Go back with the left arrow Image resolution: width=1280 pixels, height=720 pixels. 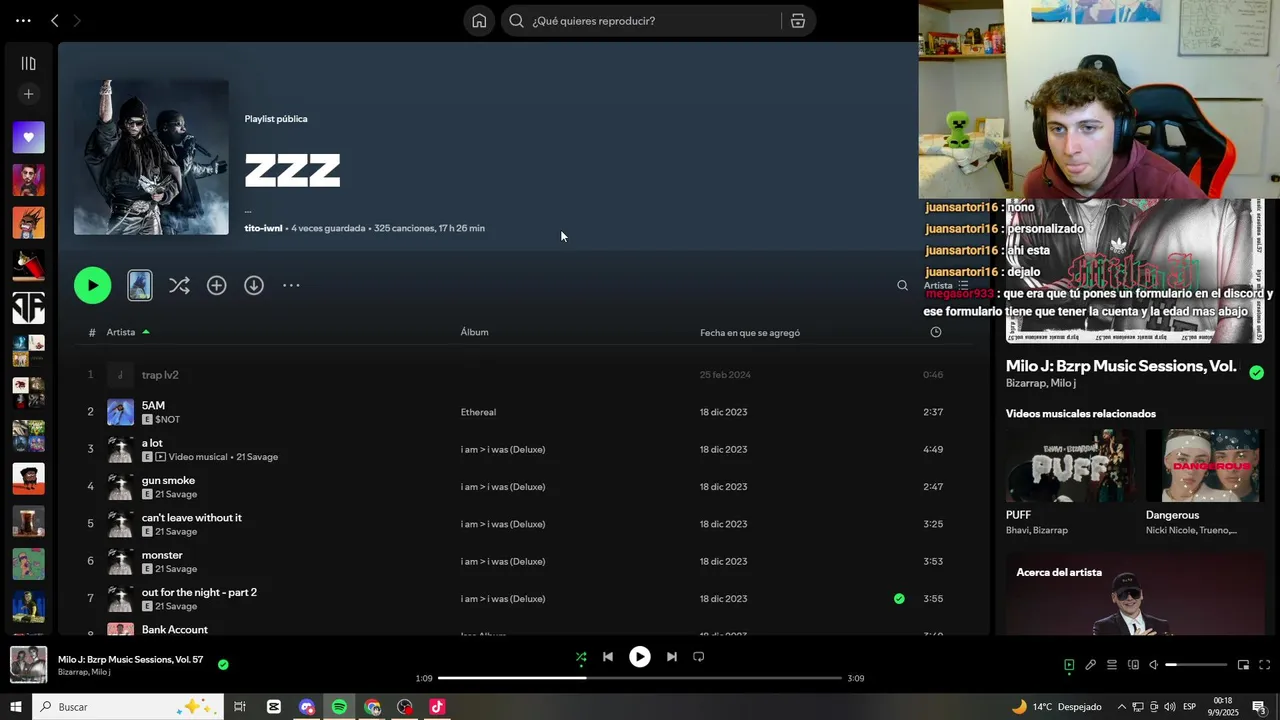[x=54, y=20]
